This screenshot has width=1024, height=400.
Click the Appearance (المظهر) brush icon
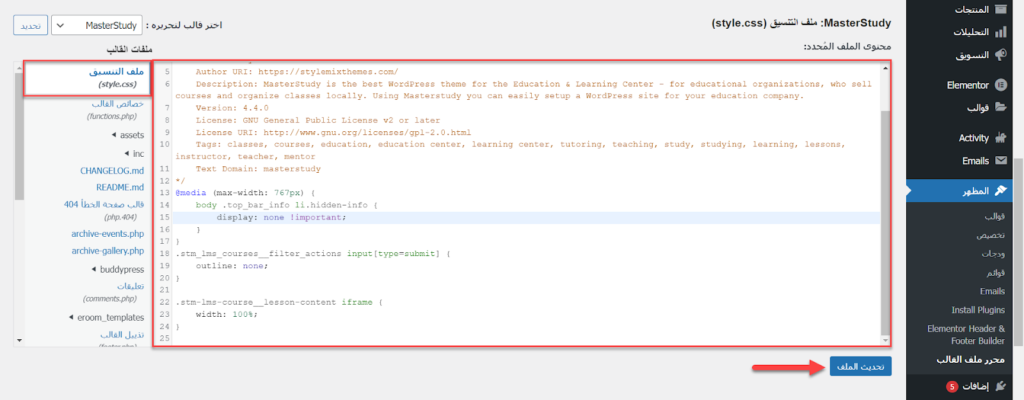(x=1000, y=191)
